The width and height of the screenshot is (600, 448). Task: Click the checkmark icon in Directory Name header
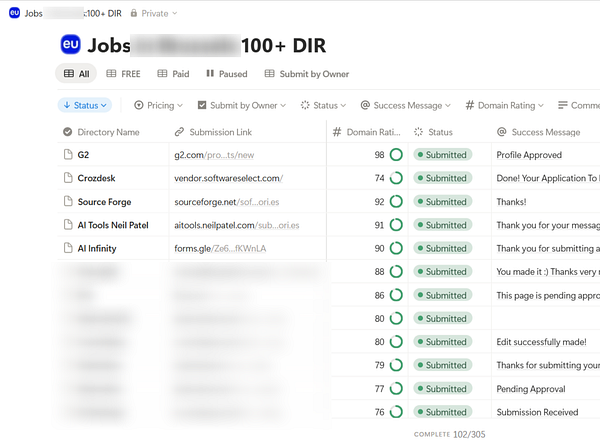(67, 132)
